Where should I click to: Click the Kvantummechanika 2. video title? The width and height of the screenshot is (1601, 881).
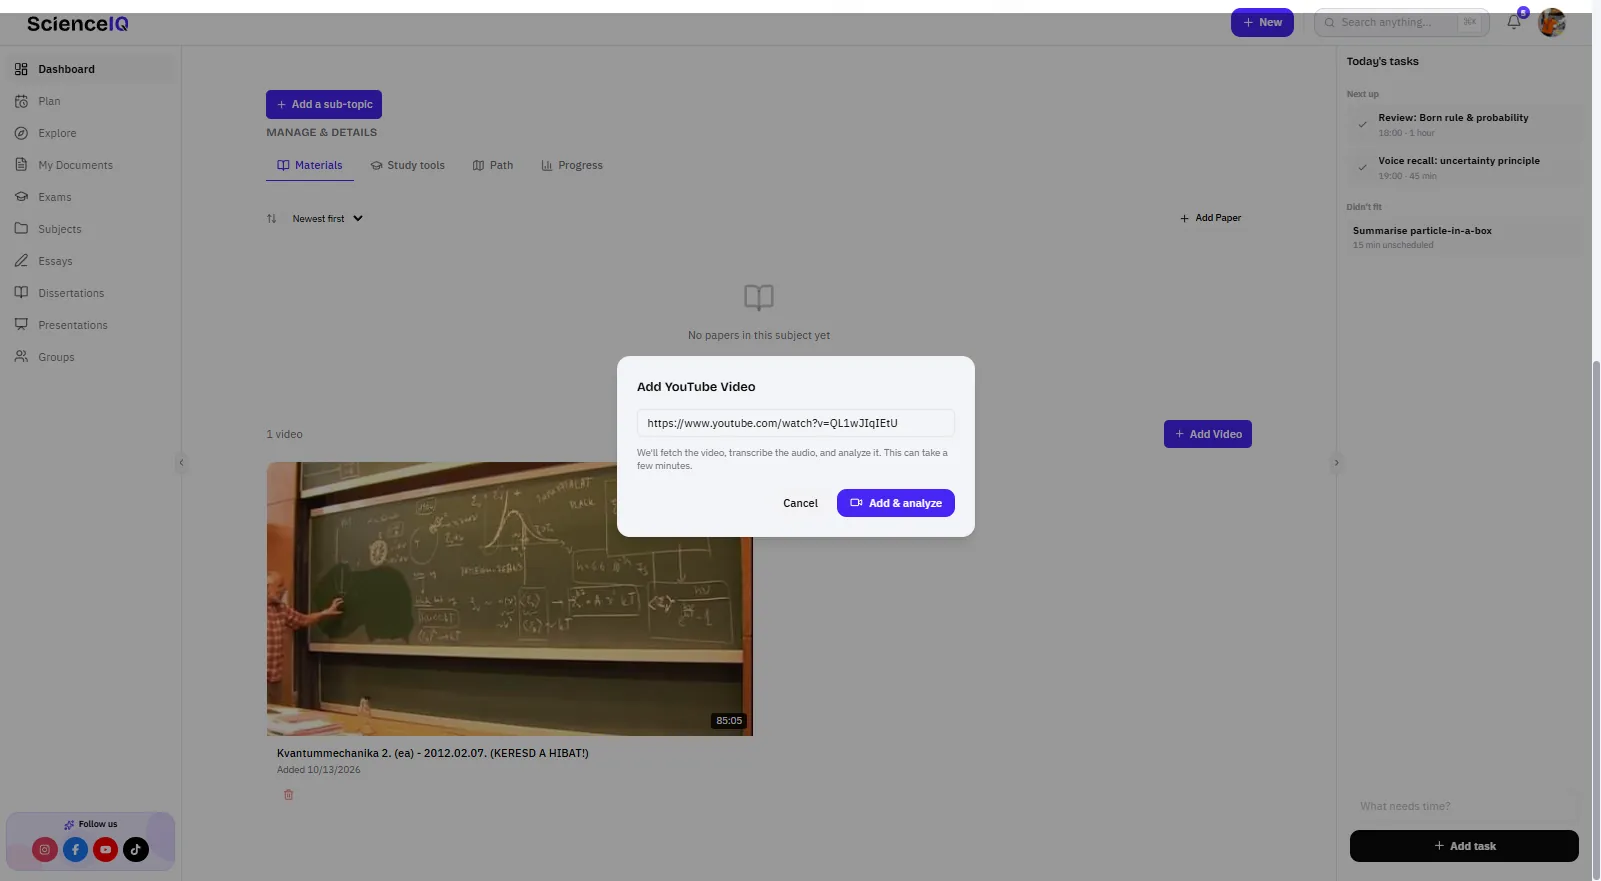pyautogui.click(x=433, y=753)
